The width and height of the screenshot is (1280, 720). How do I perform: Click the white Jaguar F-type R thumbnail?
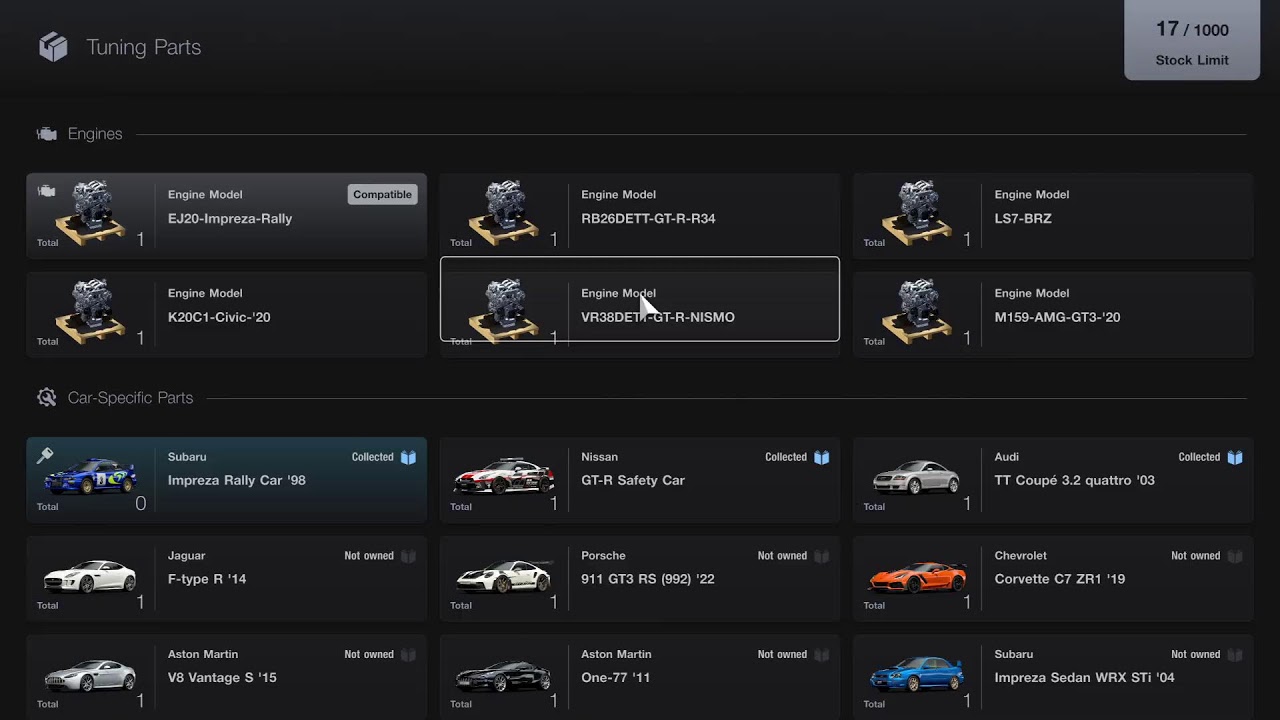tap(90, 576)
